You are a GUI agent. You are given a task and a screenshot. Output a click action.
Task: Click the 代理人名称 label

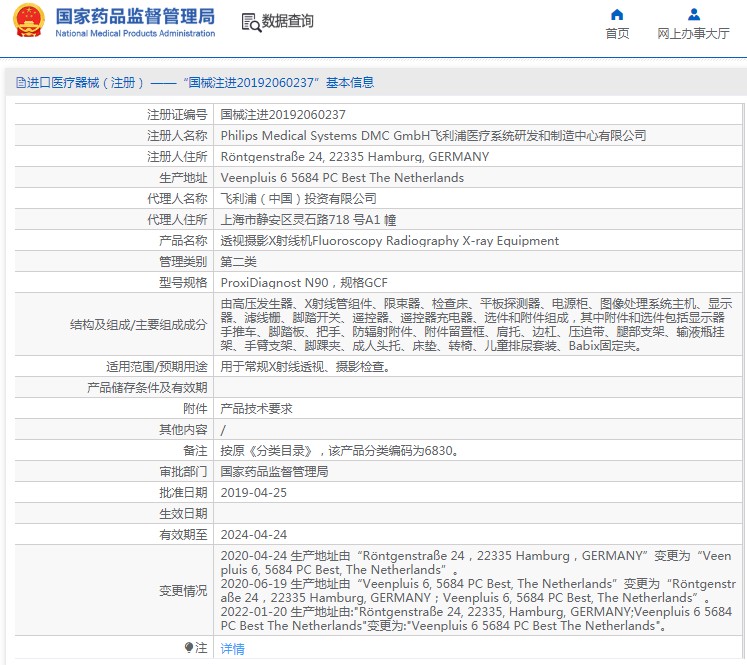click(x=177, y=199)
